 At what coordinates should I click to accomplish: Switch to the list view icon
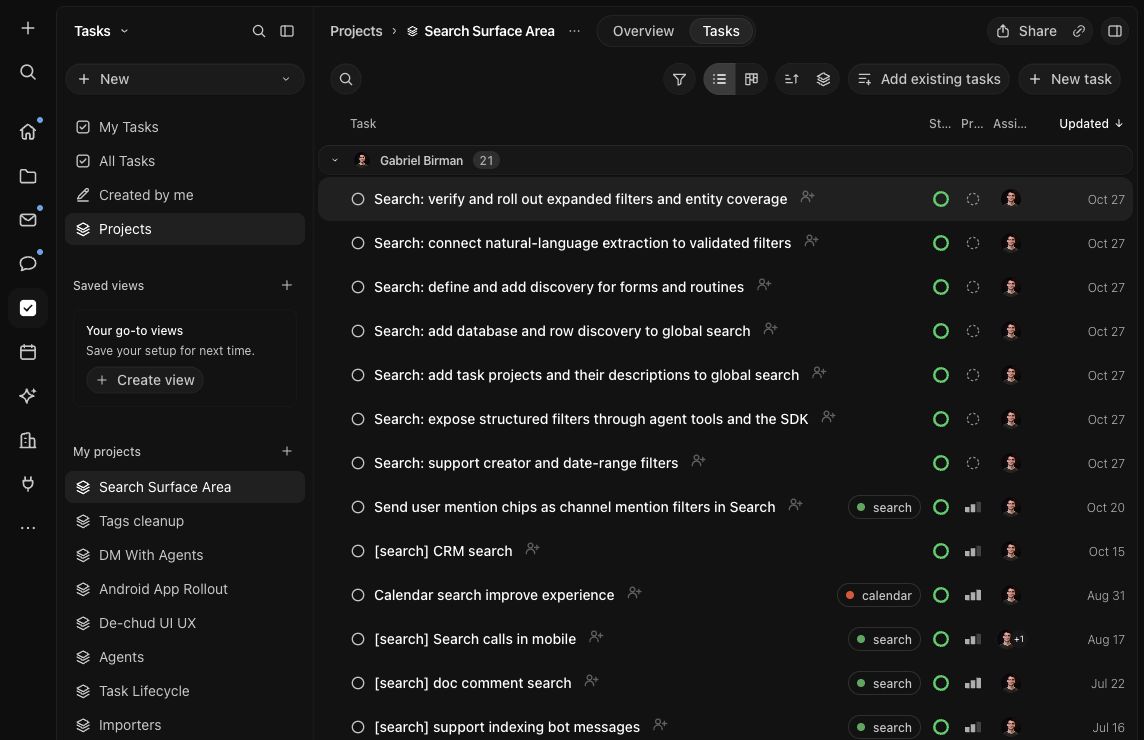pos(719,79)
